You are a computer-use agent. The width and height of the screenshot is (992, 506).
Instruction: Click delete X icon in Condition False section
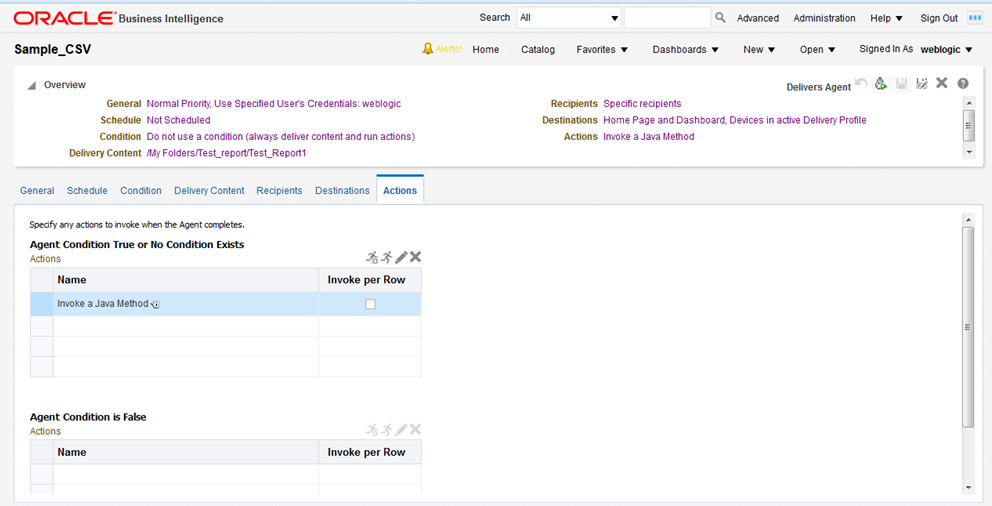(x=415, y=429)
